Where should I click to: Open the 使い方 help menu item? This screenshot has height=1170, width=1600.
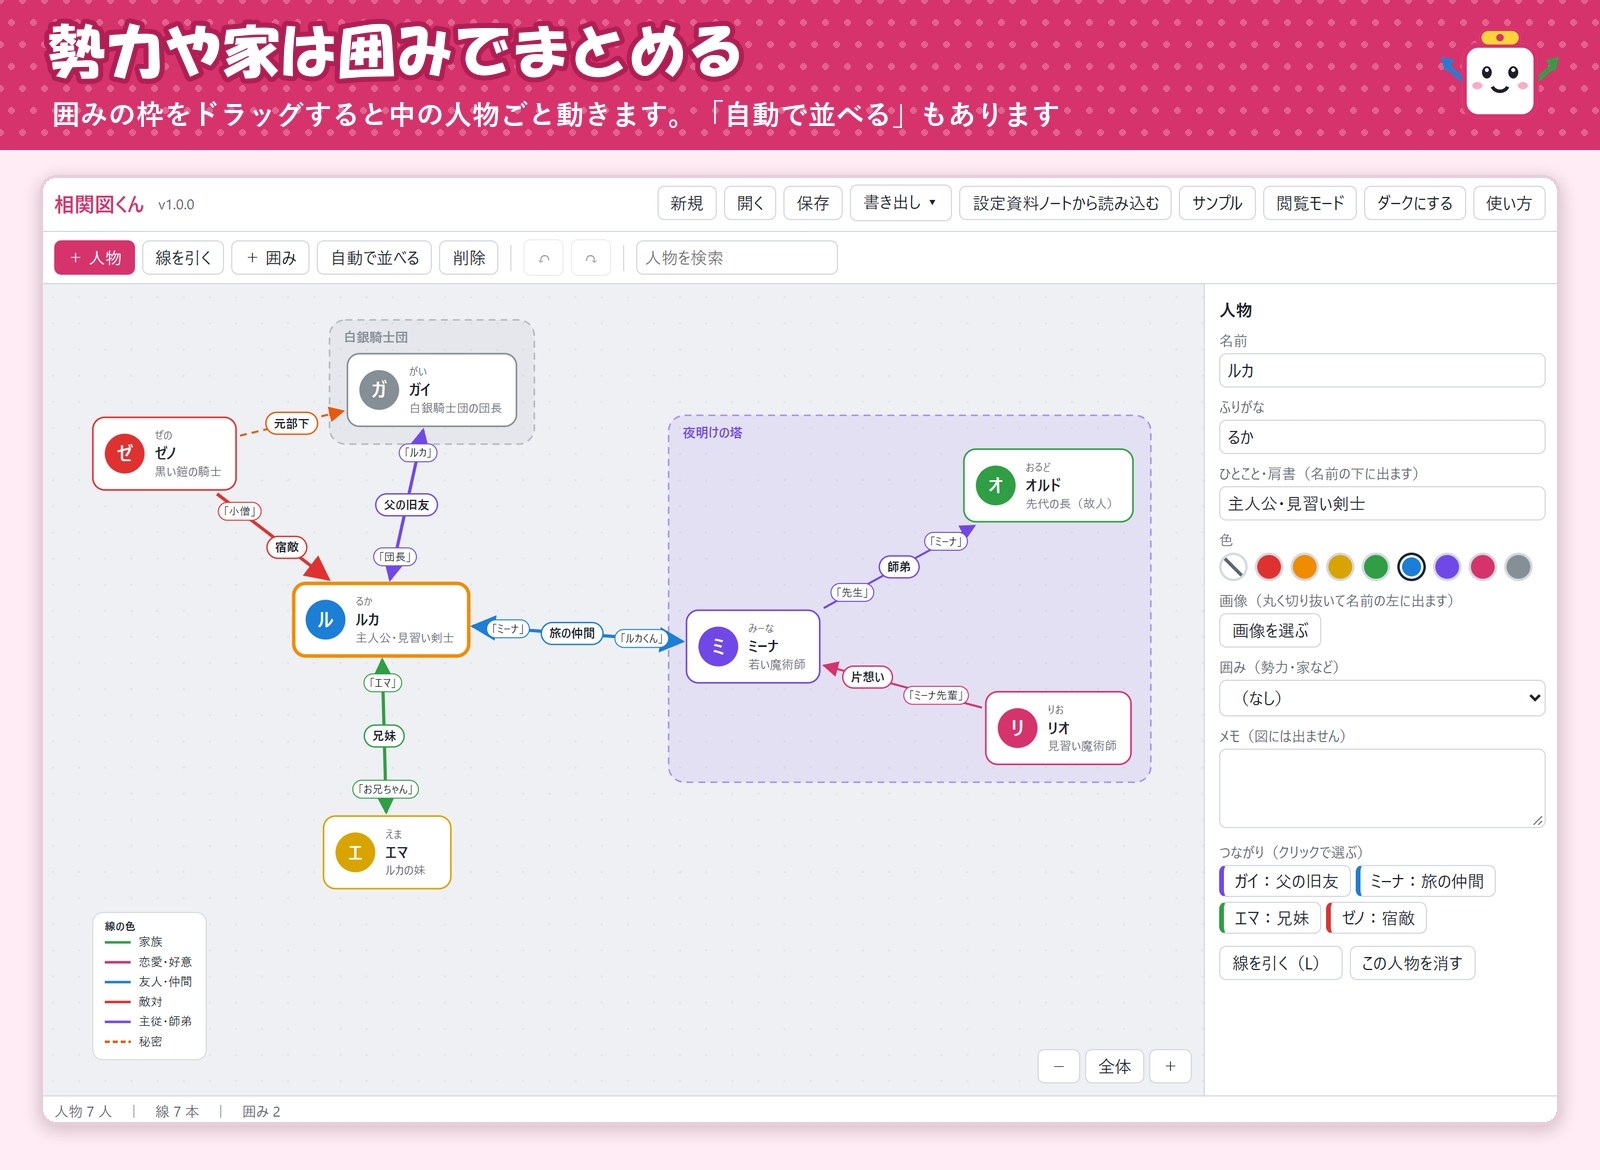(1508, 203)
